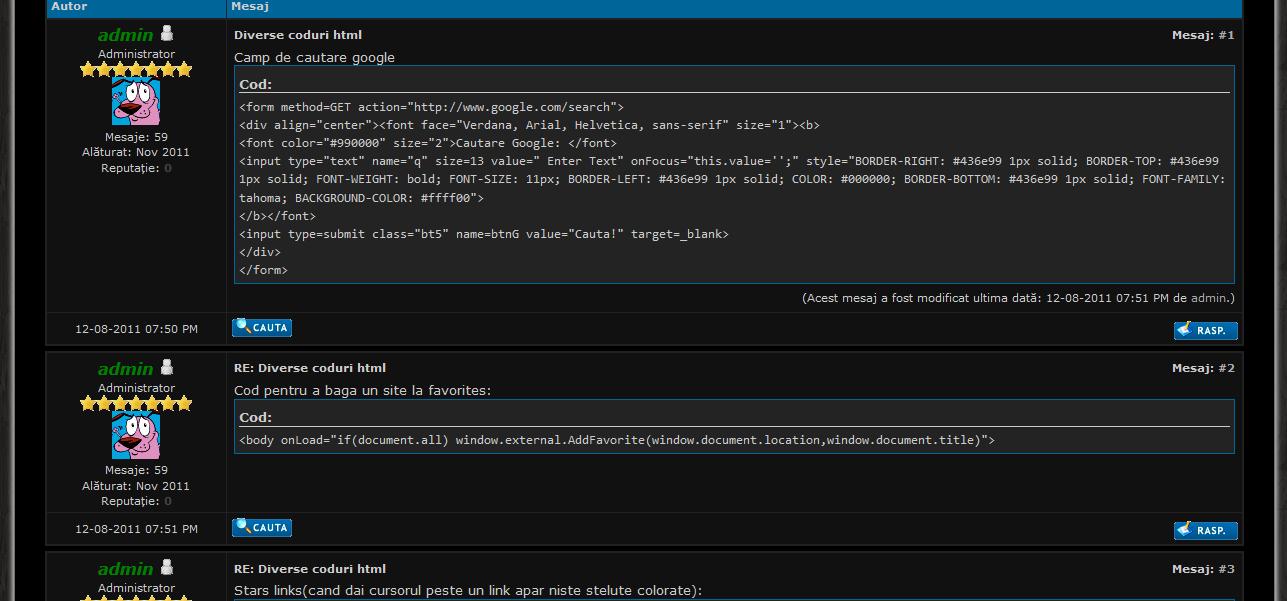Open the #2 message permalink

(1225, 368)
